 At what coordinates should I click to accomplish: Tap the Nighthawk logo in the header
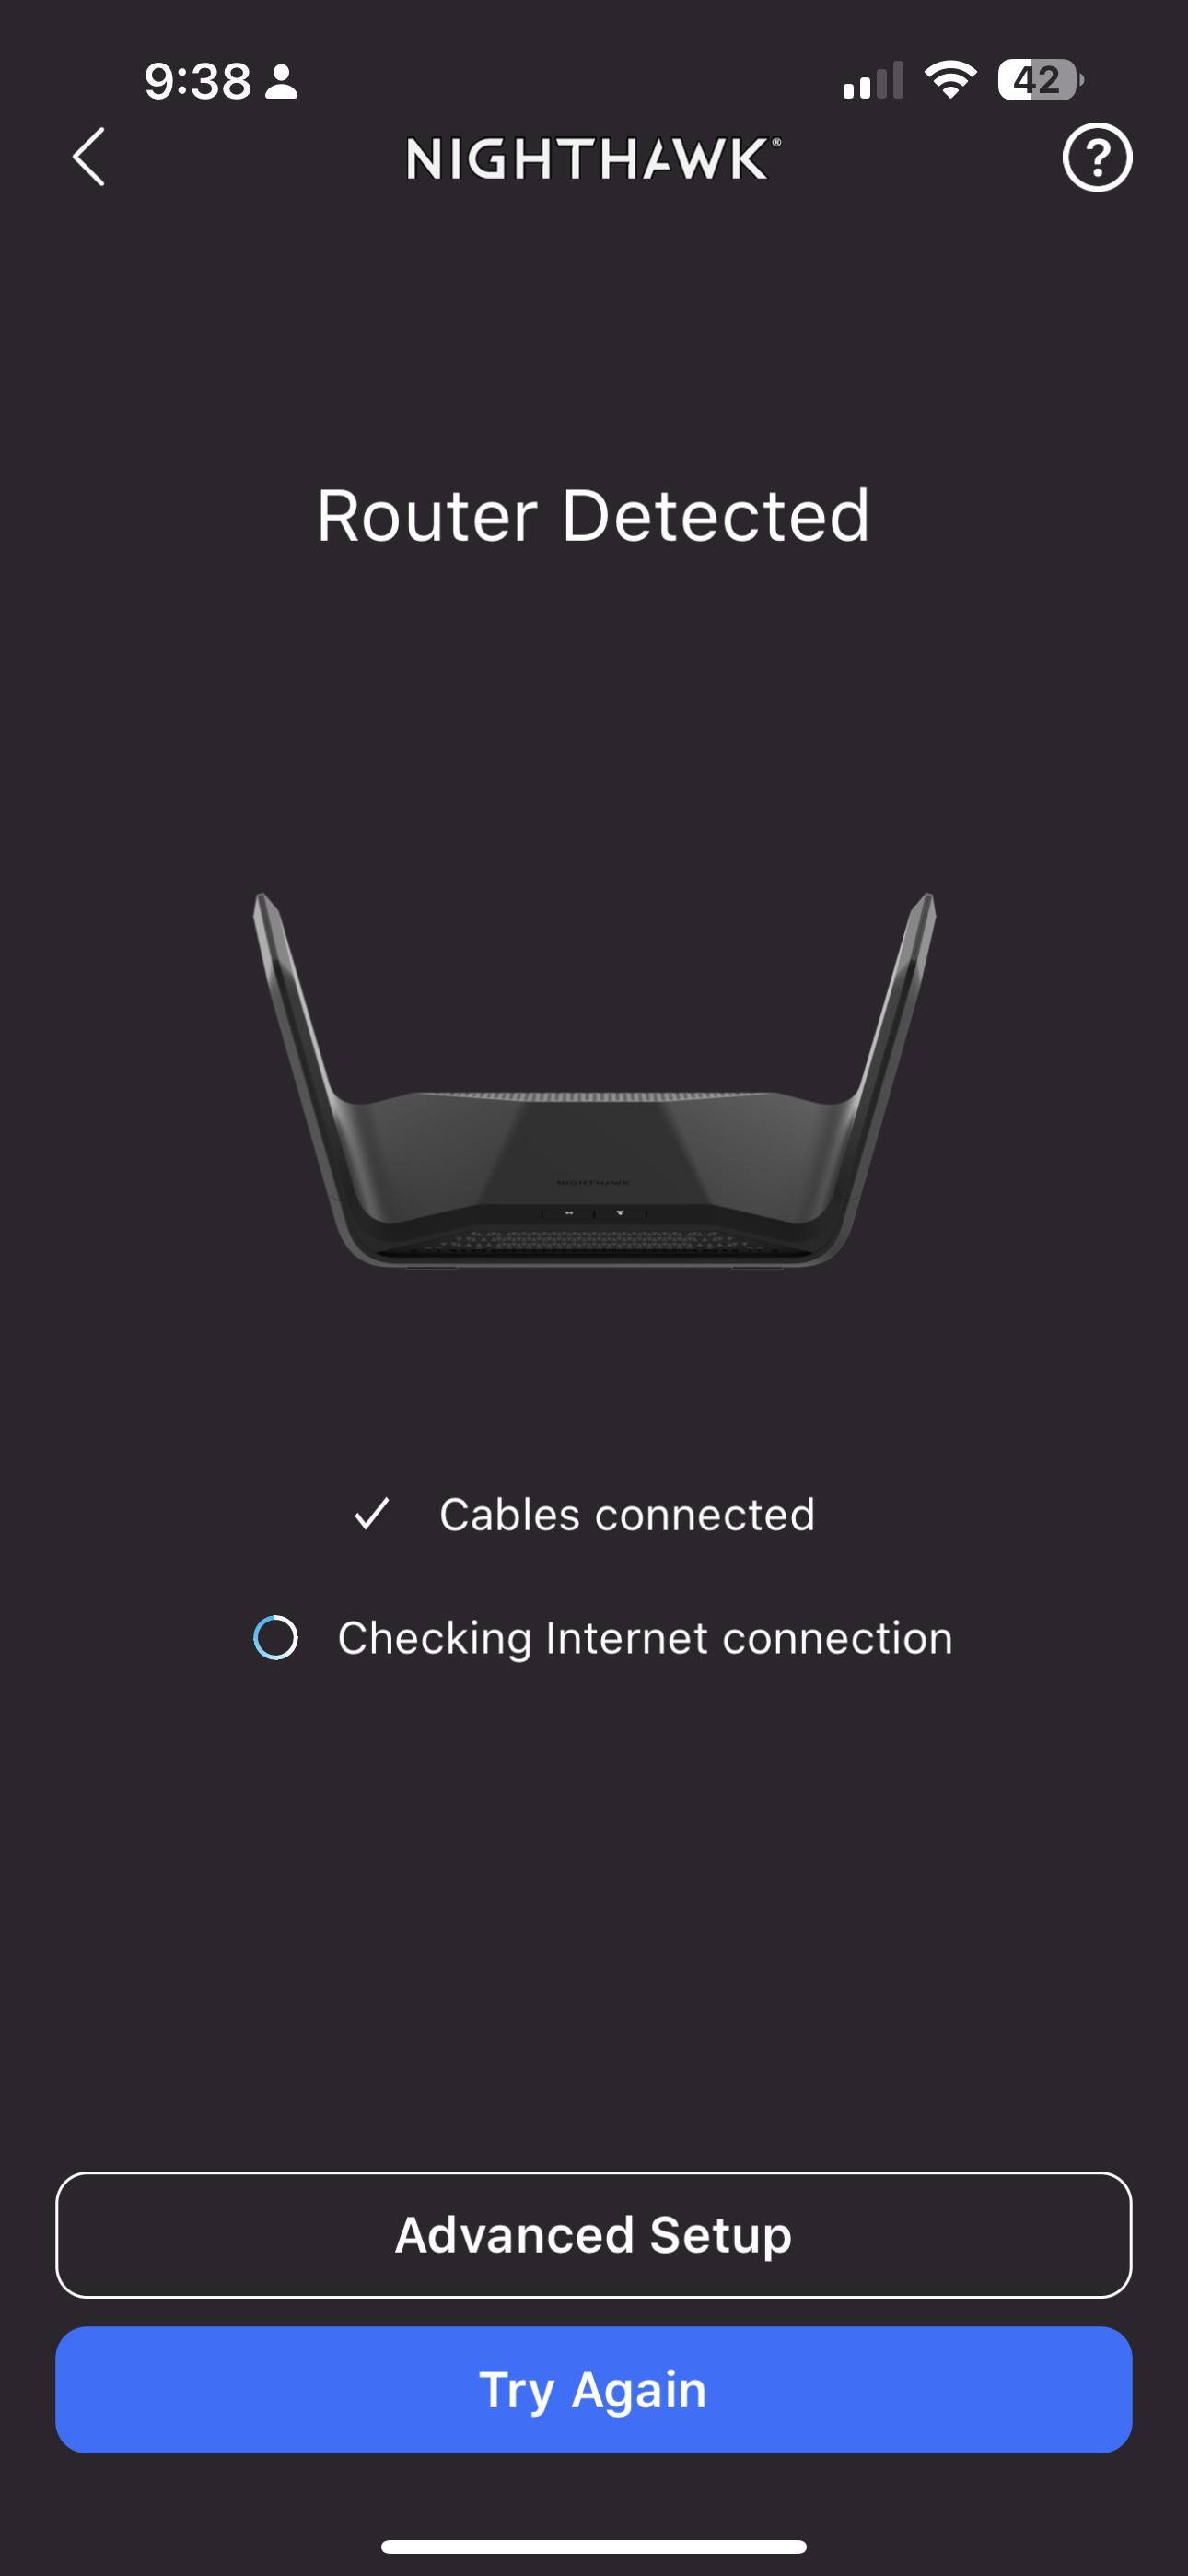[593, 159]
